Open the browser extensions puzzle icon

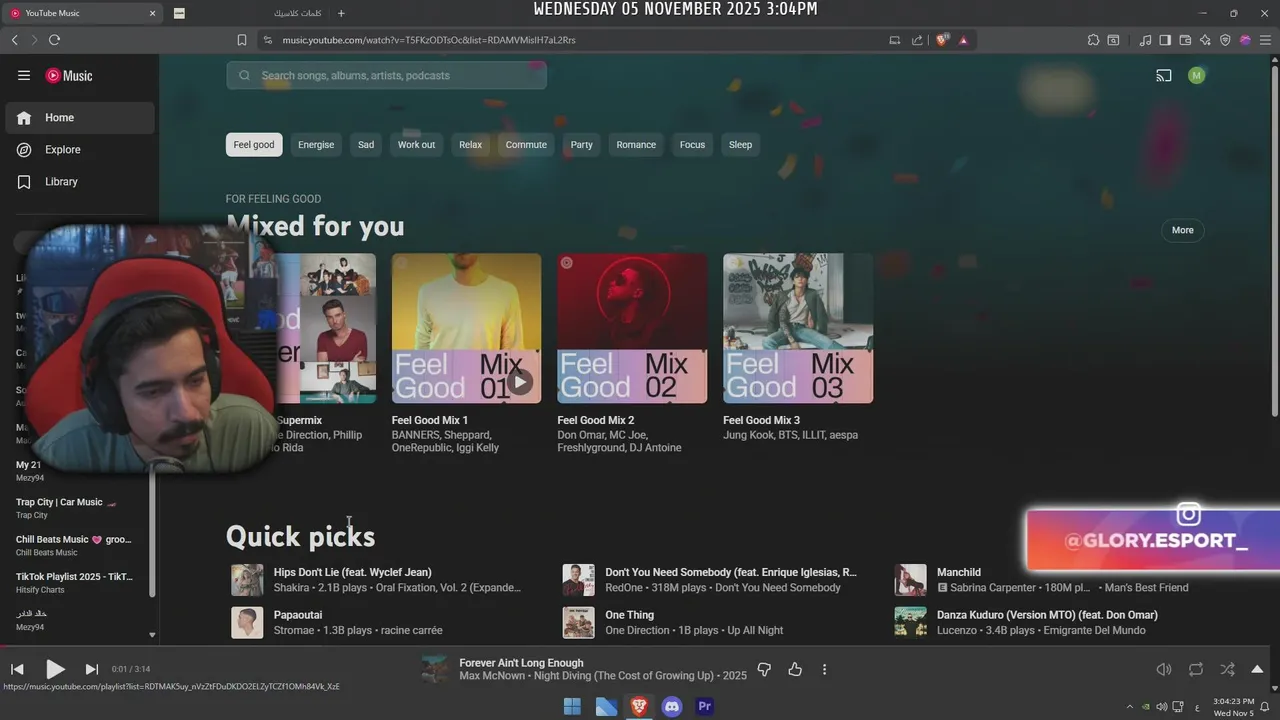(1093, 40)
